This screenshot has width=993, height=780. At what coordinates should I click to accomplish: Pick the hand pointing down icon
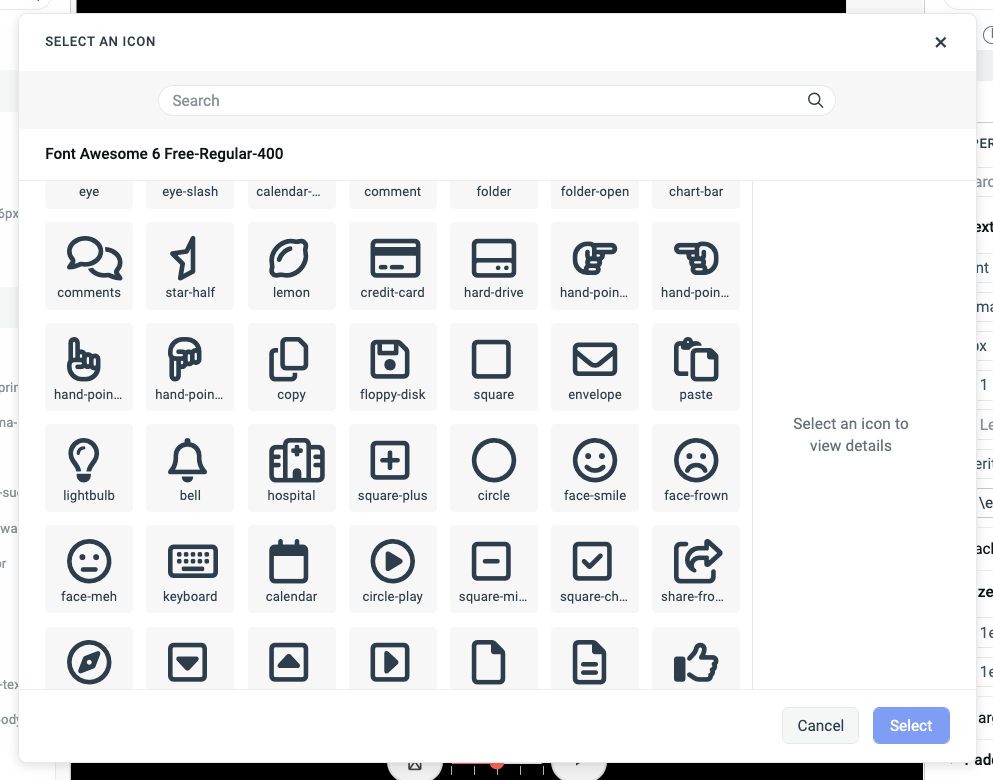pyautogui.click(x=190, y=367)
